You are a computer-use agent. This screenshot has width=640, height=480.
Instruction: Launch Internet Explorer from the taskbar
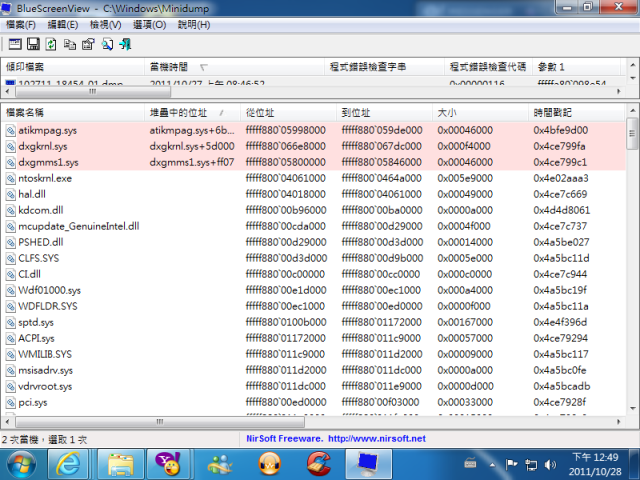[68, 464]
